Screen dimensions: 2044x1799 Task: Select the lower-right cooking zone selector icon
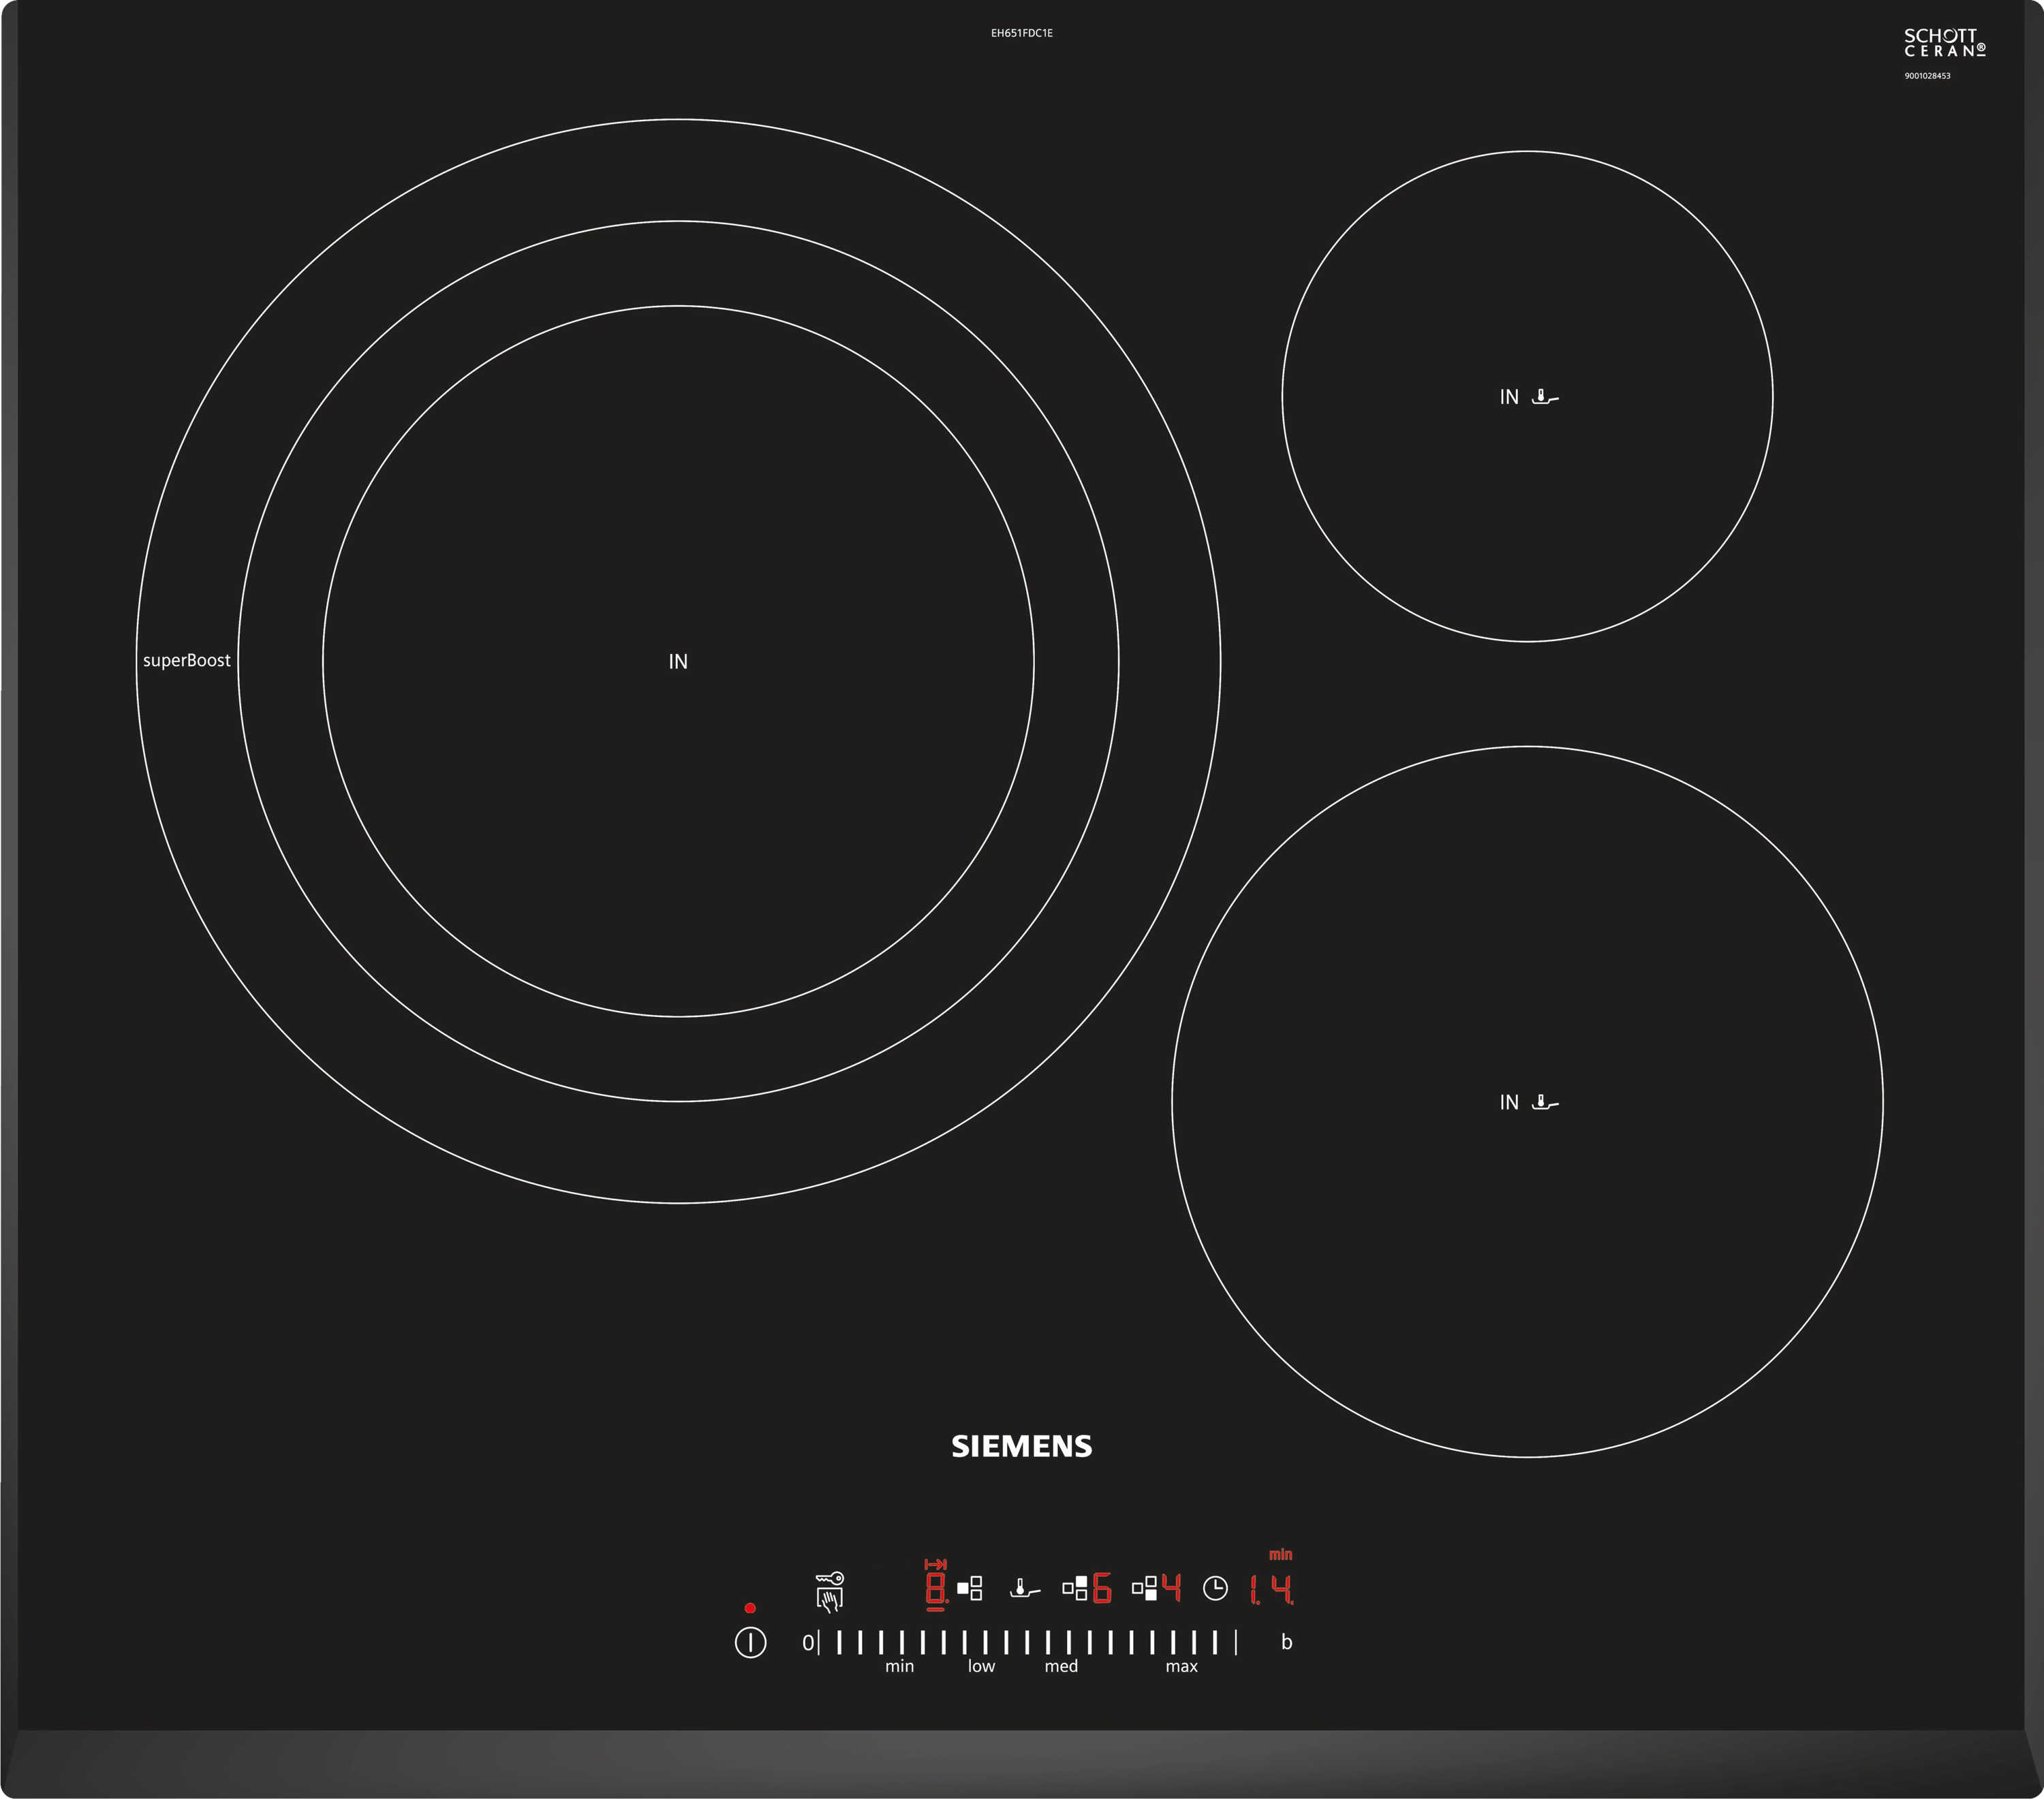pos(1145,1588)
